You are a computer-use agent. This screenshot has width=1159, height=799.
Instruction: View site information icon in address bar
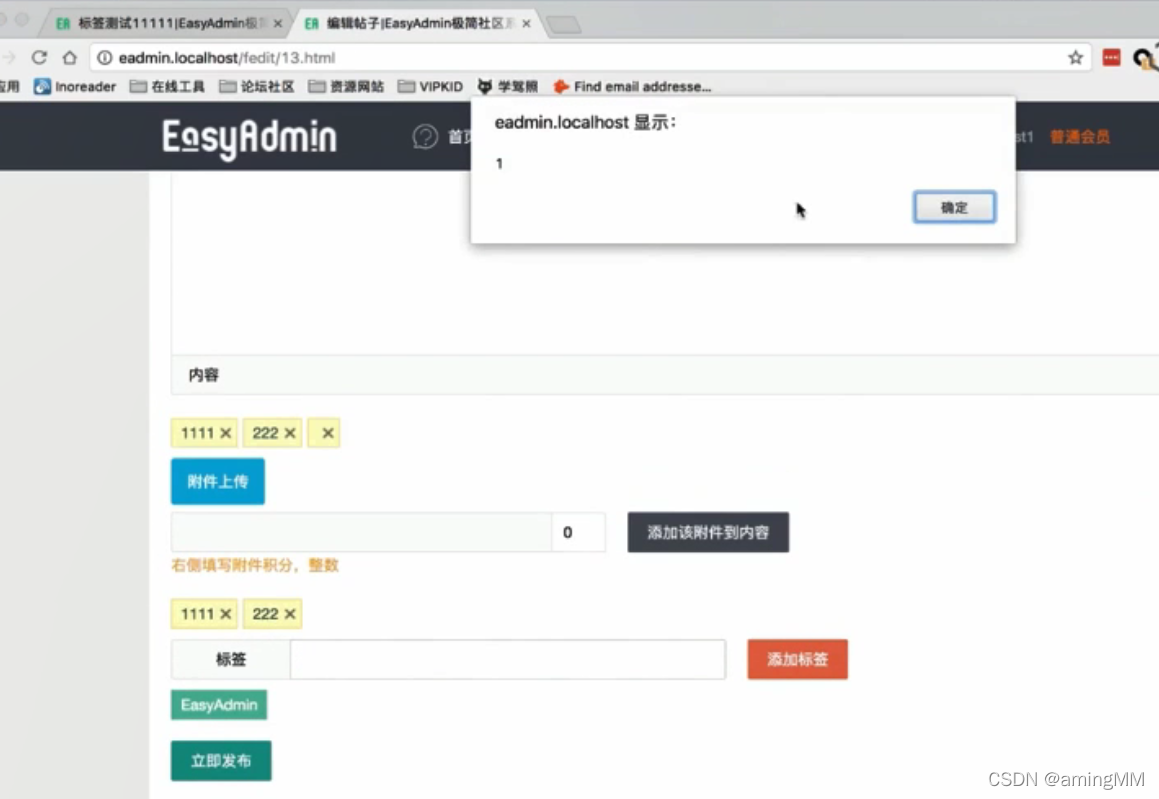coord(105,58)
